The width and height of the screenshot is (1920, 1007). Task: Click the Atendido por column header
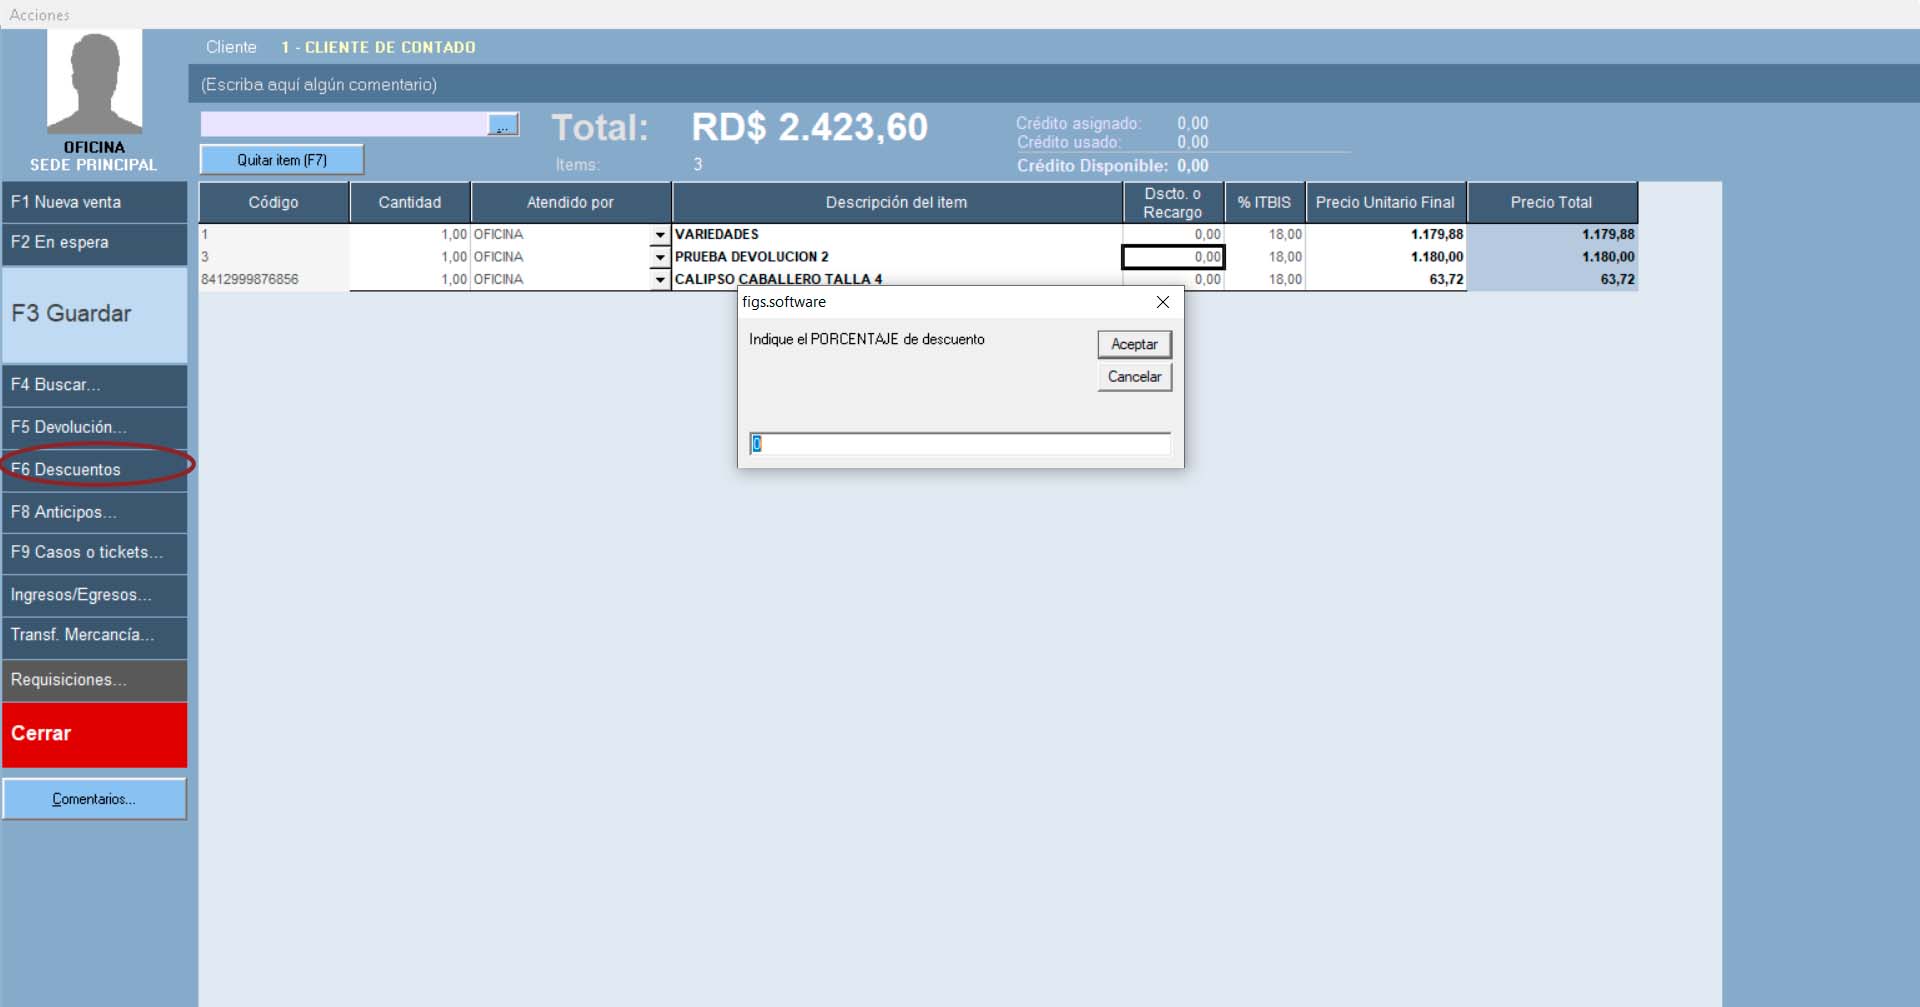click(x=571, y=202)
